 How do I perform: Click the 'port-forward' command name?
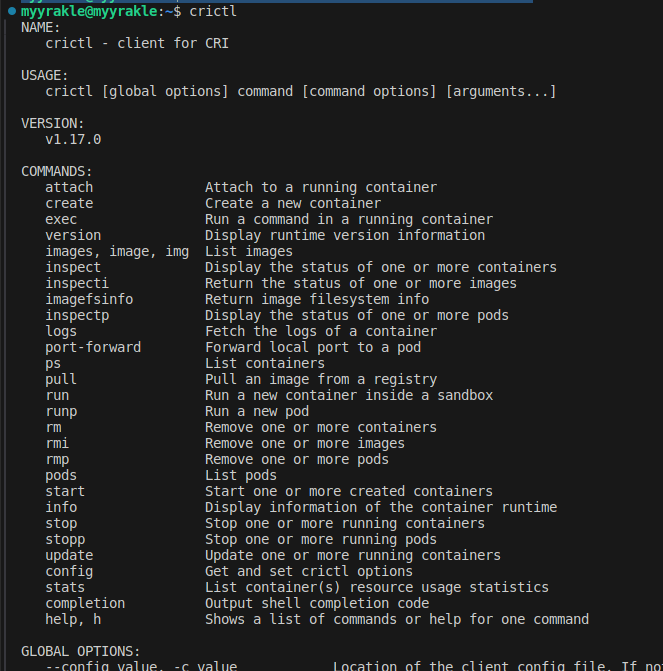93,347
